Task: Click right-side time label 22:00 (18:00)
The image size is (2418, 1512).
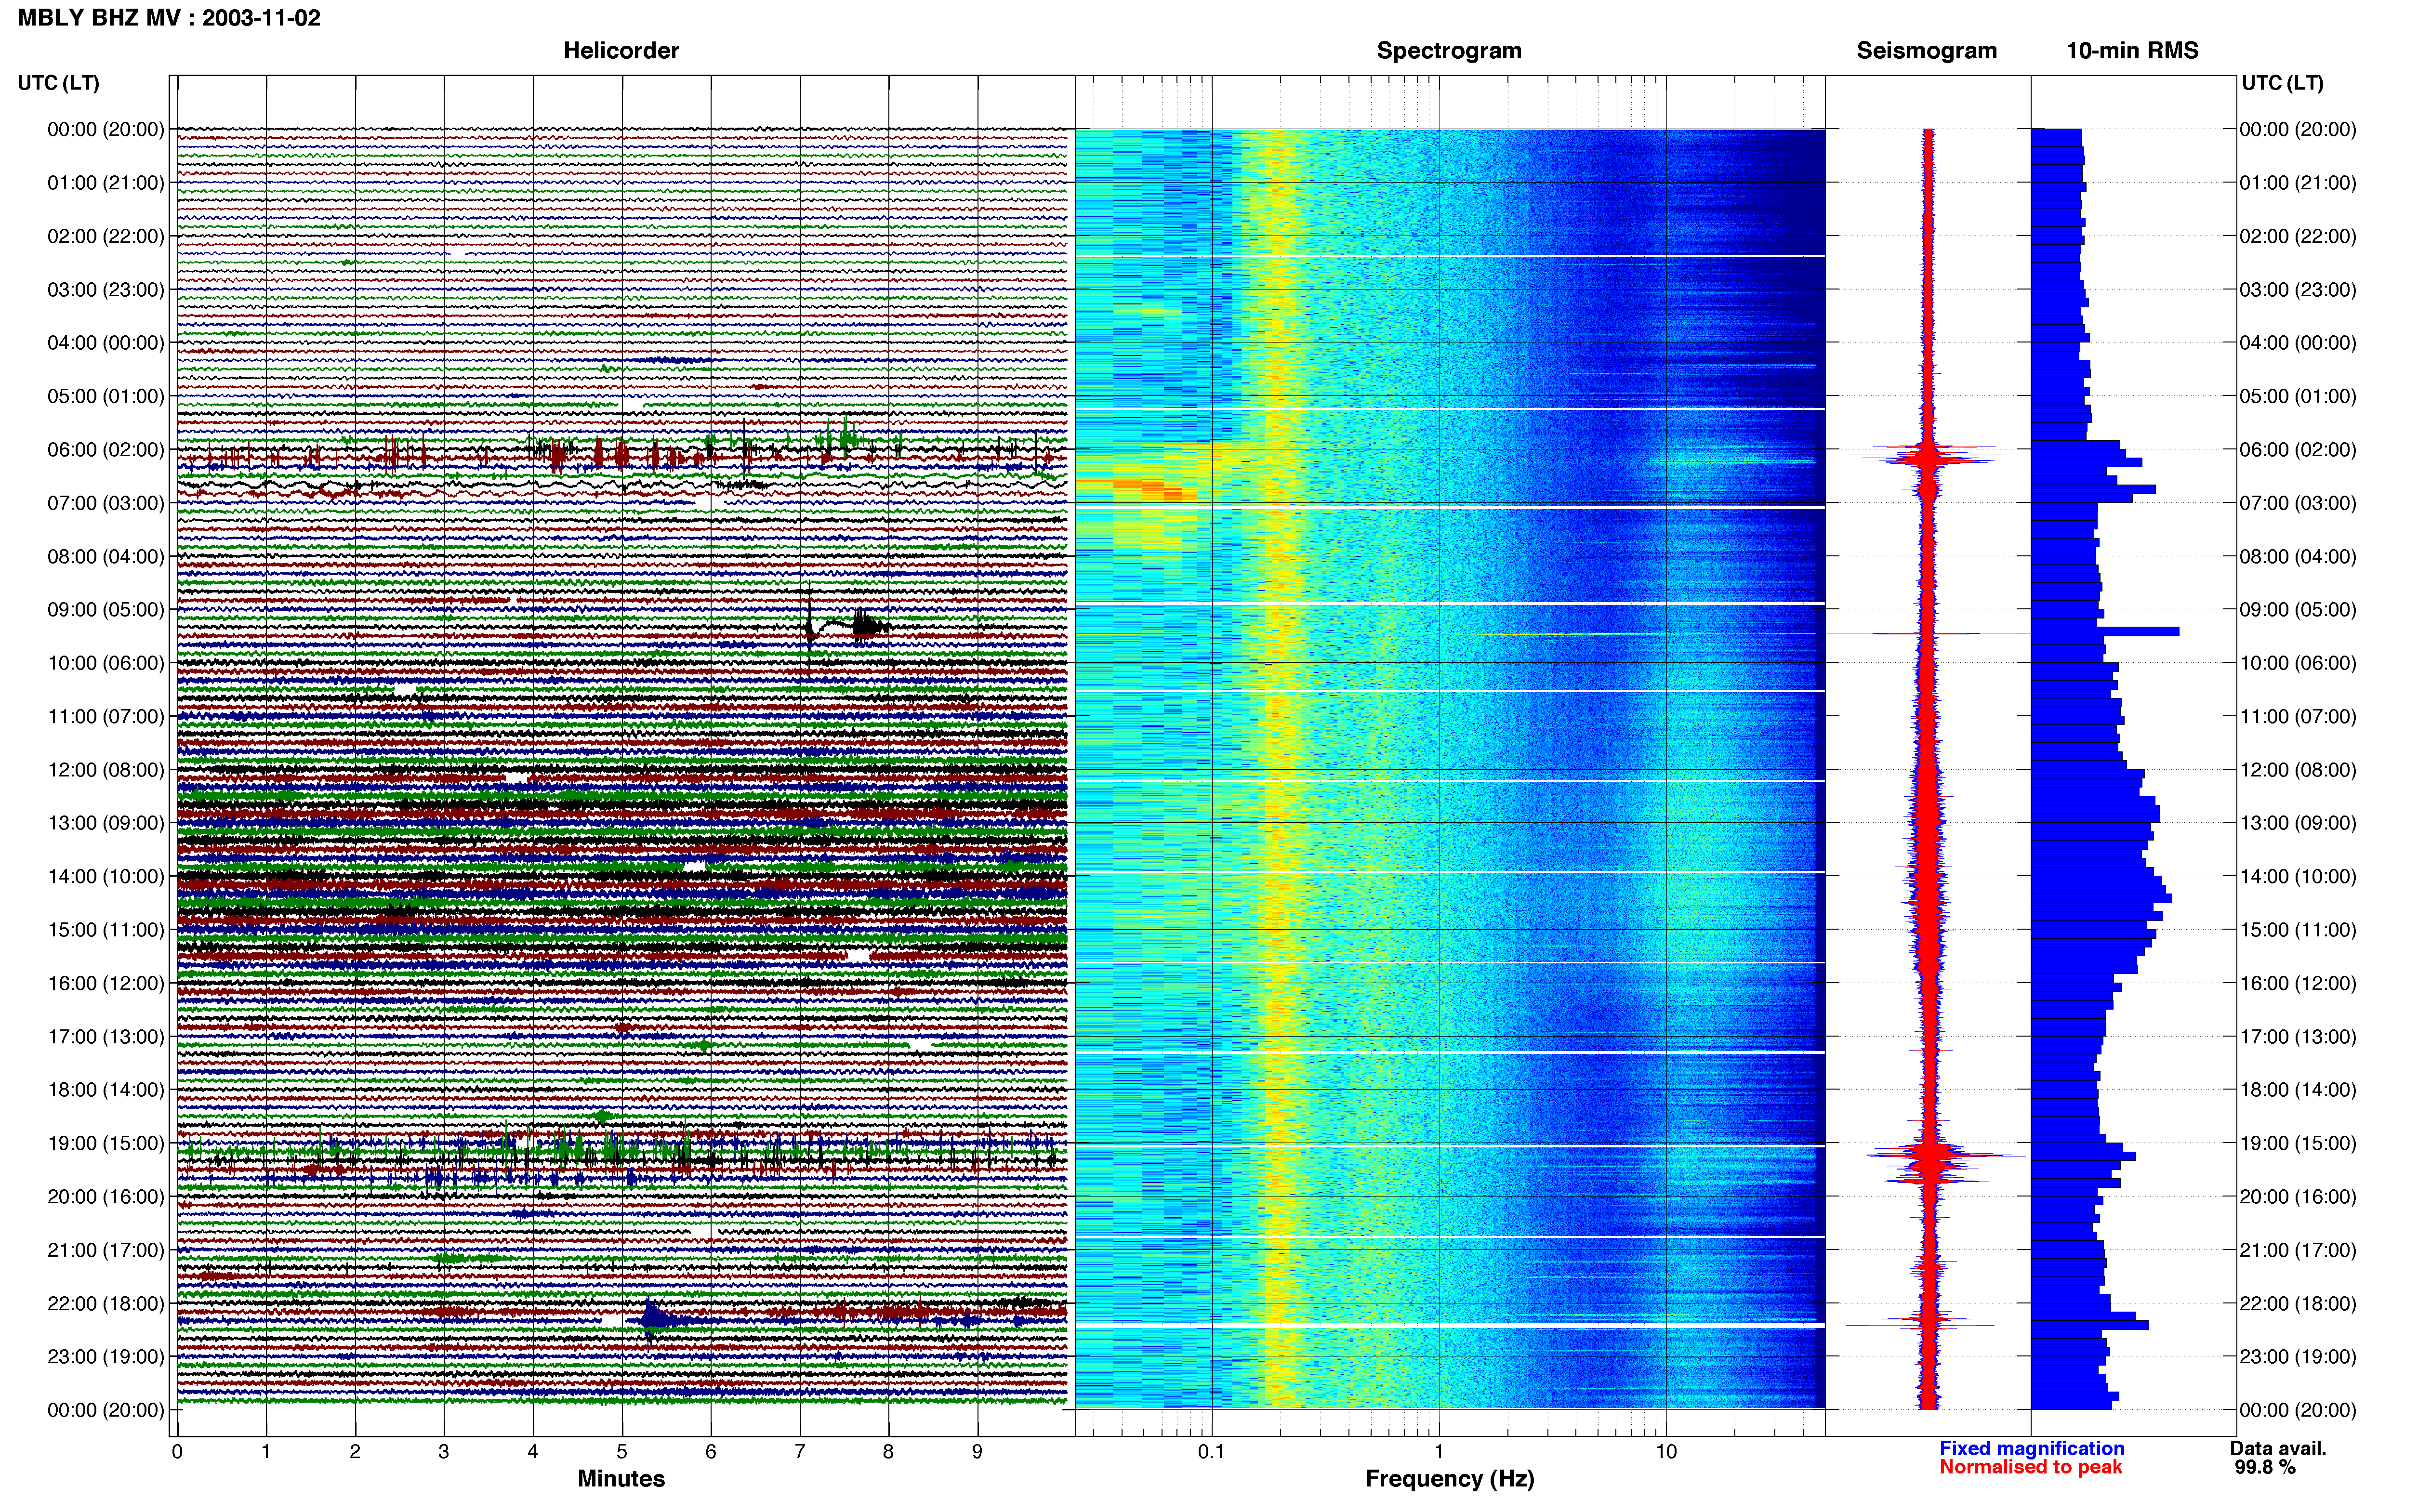Action: click(2298, 1304)
